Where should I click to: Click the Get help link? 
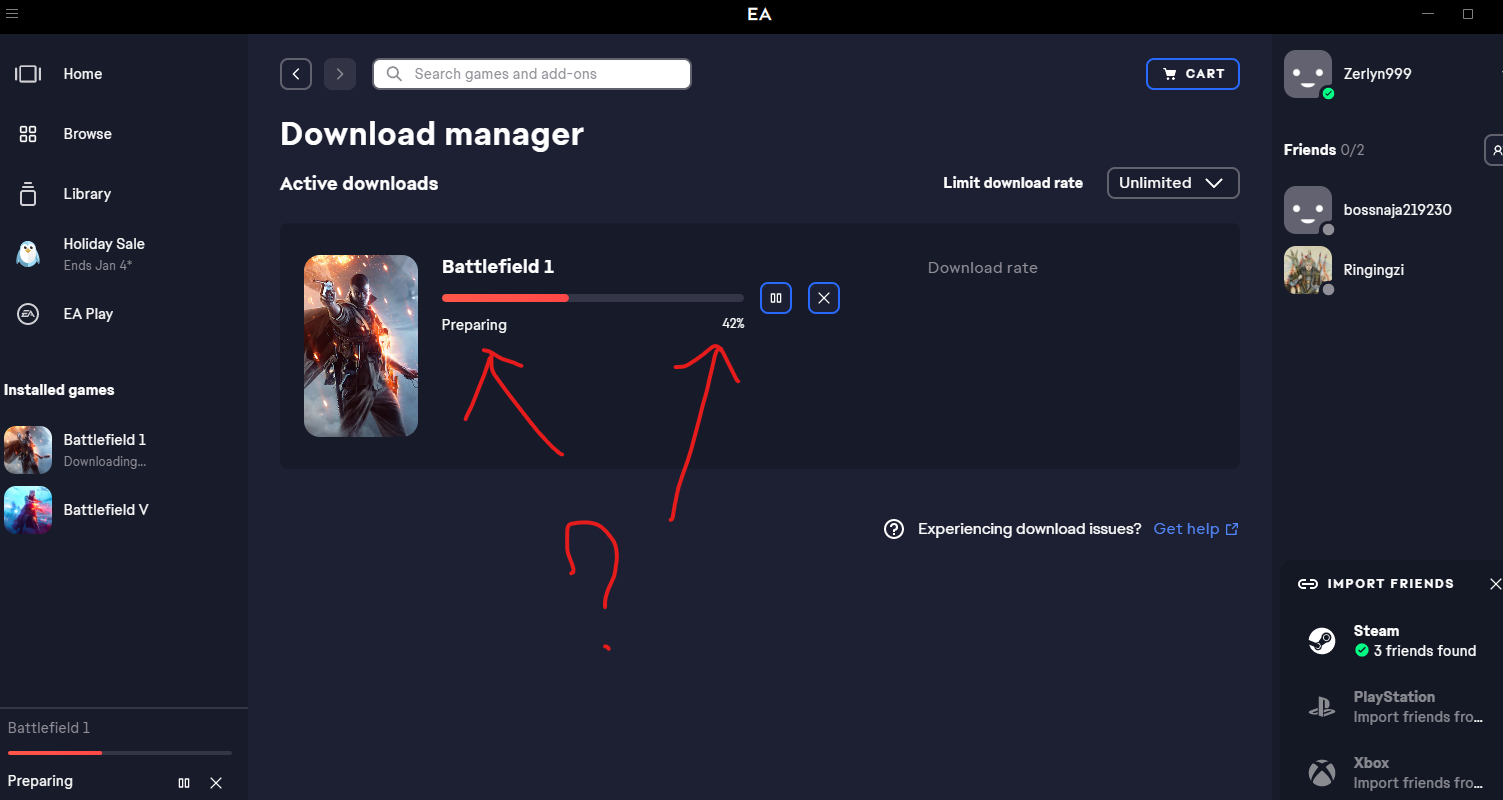pos(1196,529)
